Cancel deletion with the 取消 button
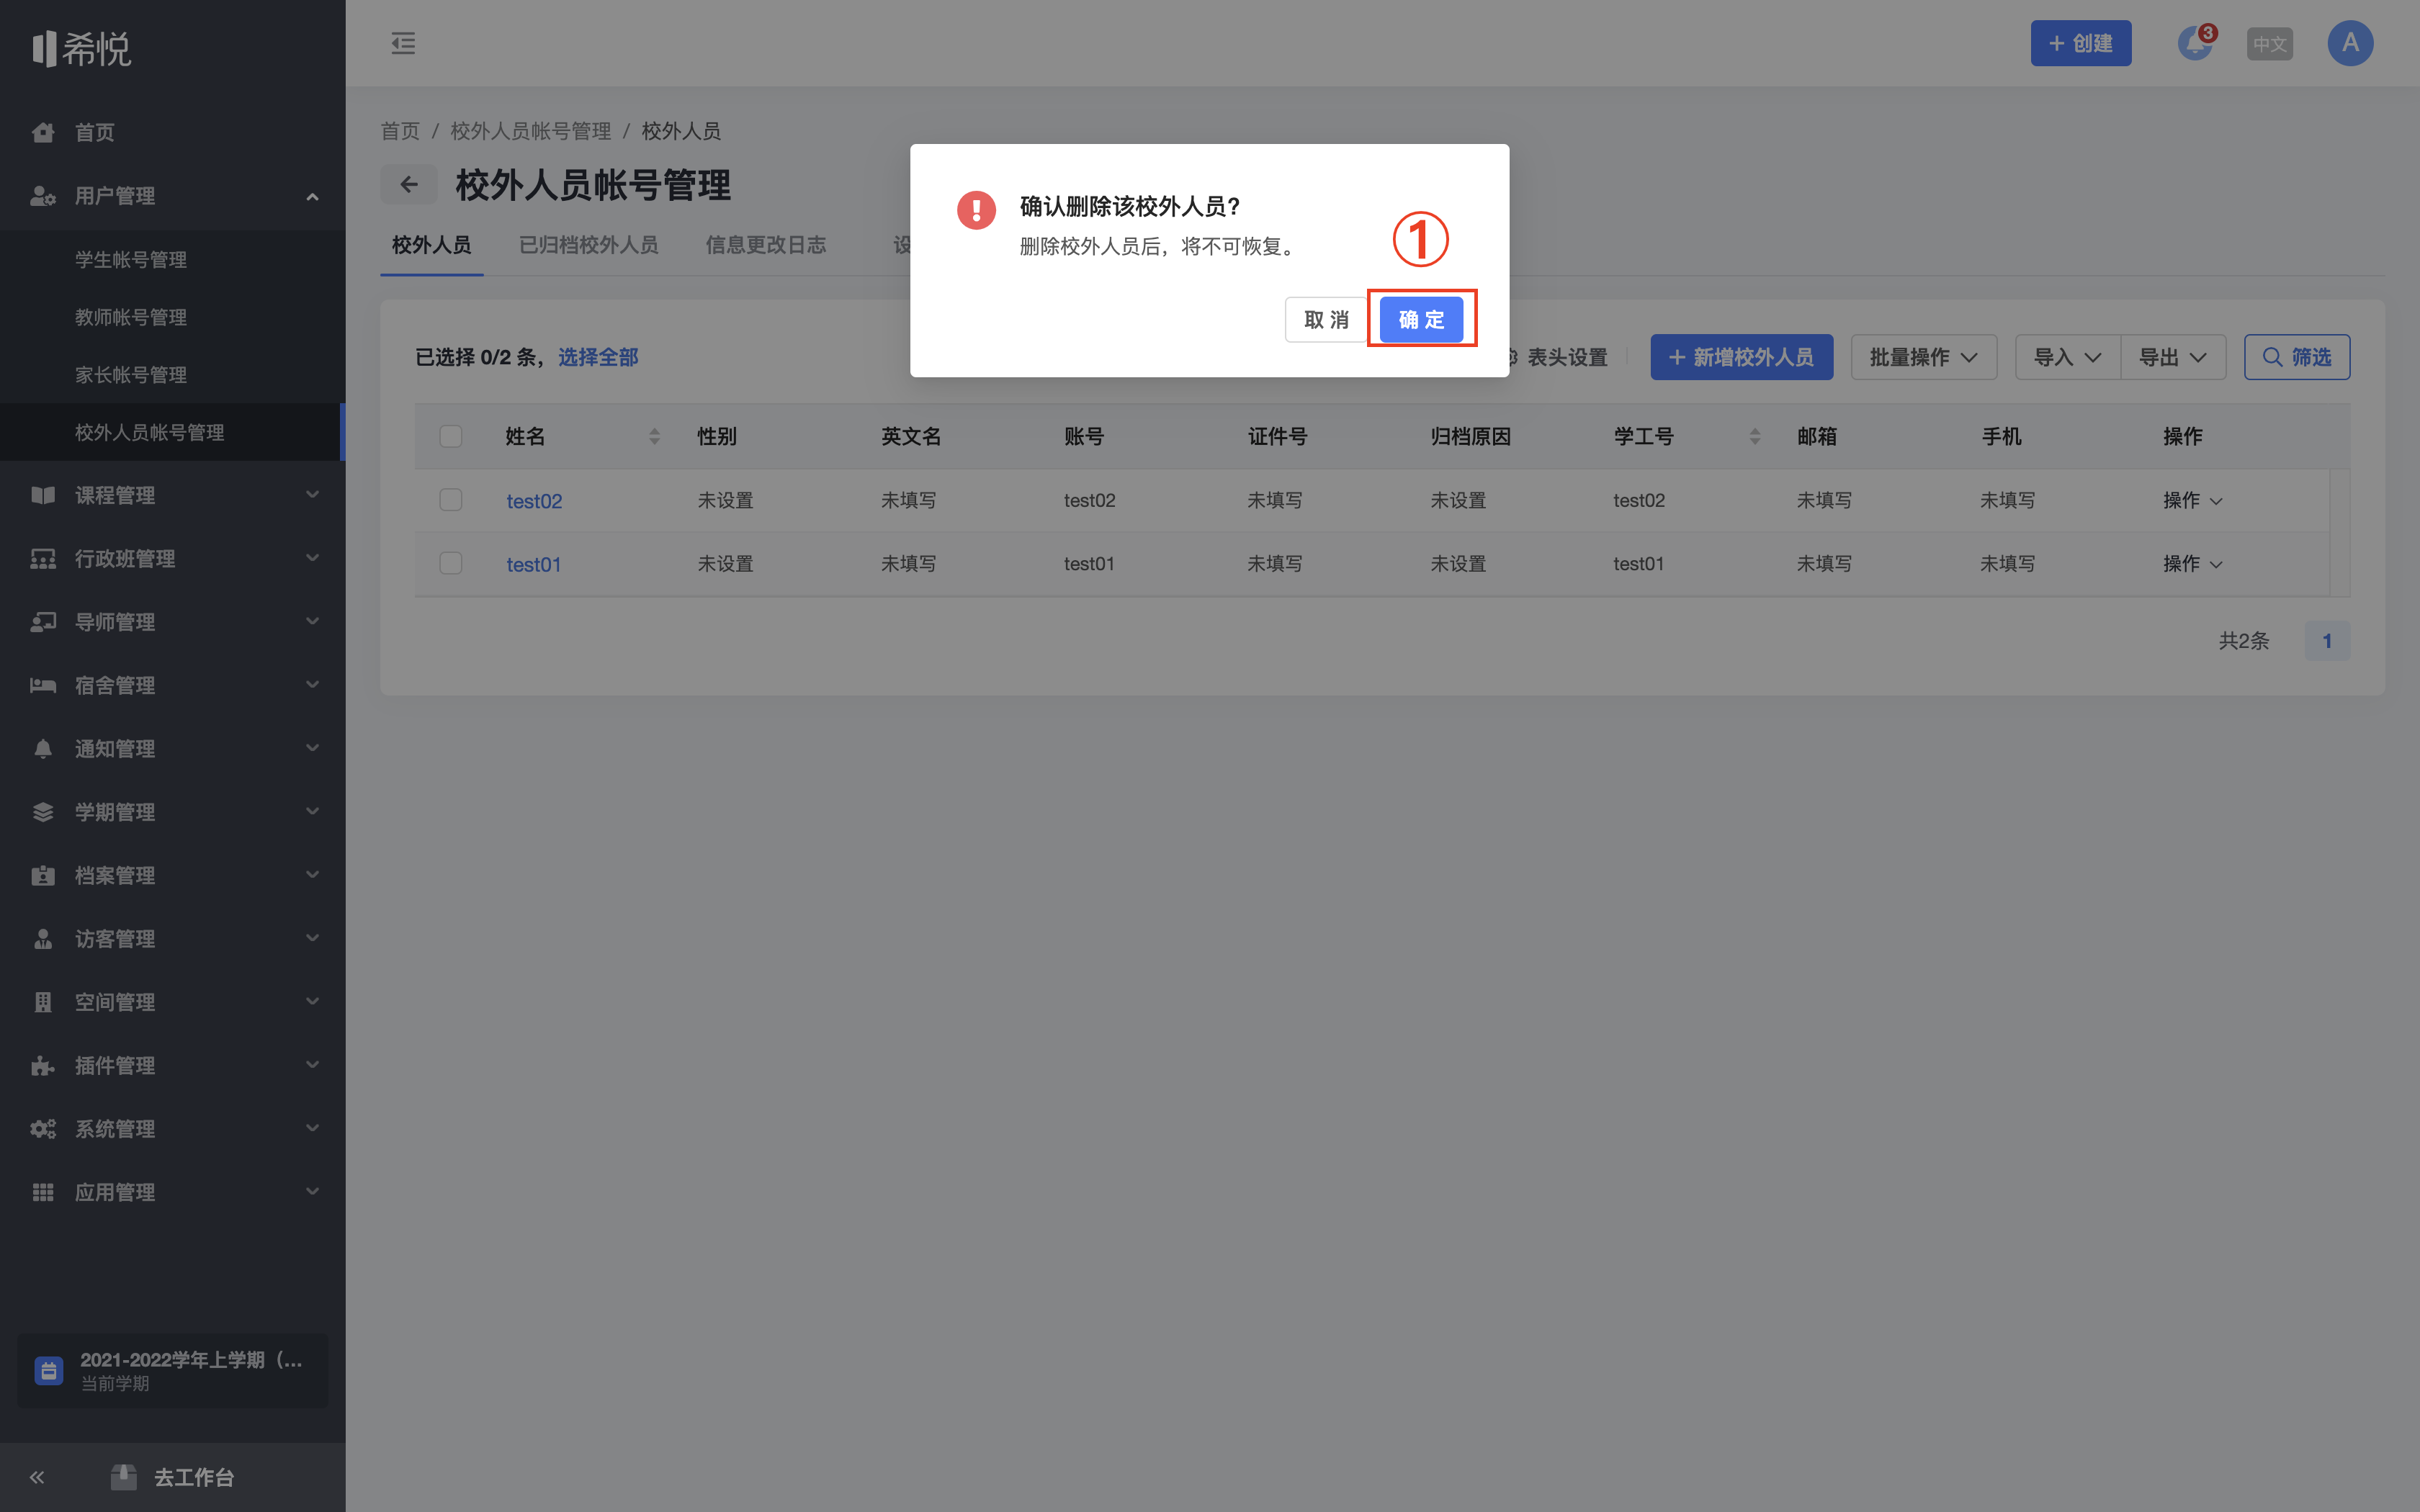 pyautogui.click(x=1326, y=320)
